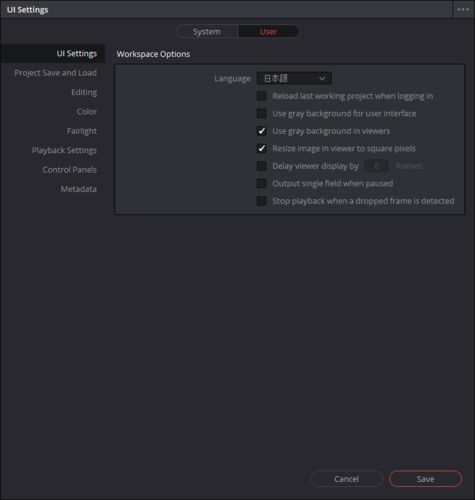Click the Save button

(x=425, y=479)
